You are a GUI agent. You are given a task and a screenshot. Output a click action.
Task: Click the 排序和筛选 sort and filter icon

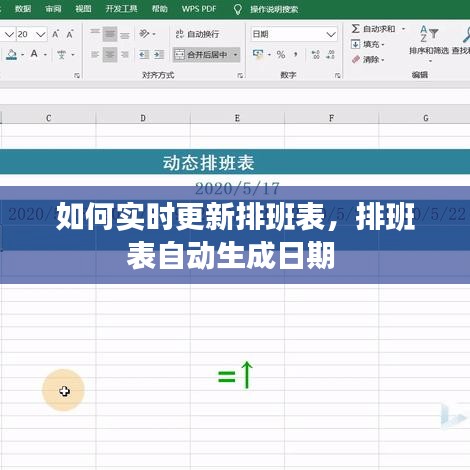point(429,33)
